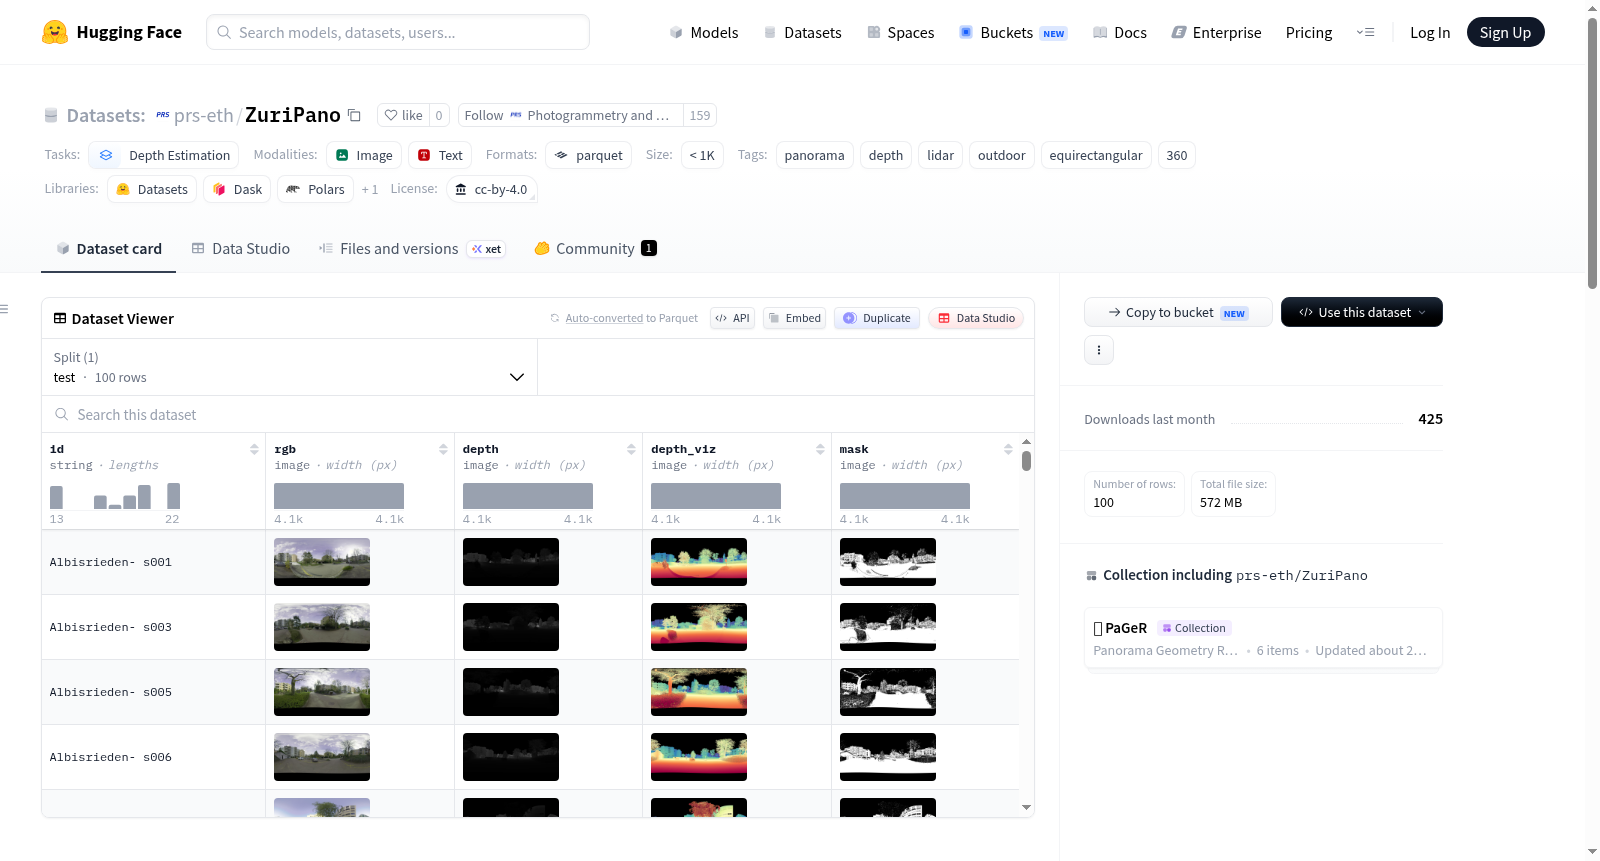Click the id lengths histogram
Screen dimensions: 1600x861
[115, 496]
